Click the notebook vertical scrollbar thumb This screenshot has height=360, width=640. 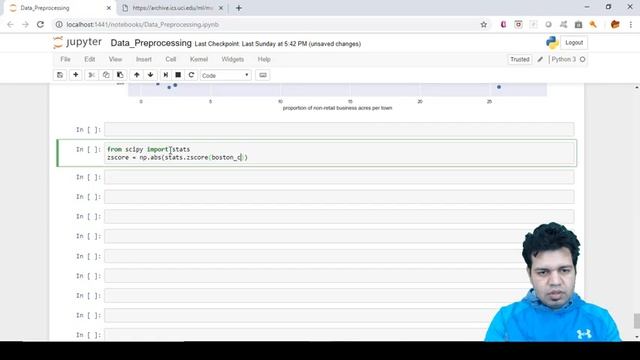coord(637,320)
